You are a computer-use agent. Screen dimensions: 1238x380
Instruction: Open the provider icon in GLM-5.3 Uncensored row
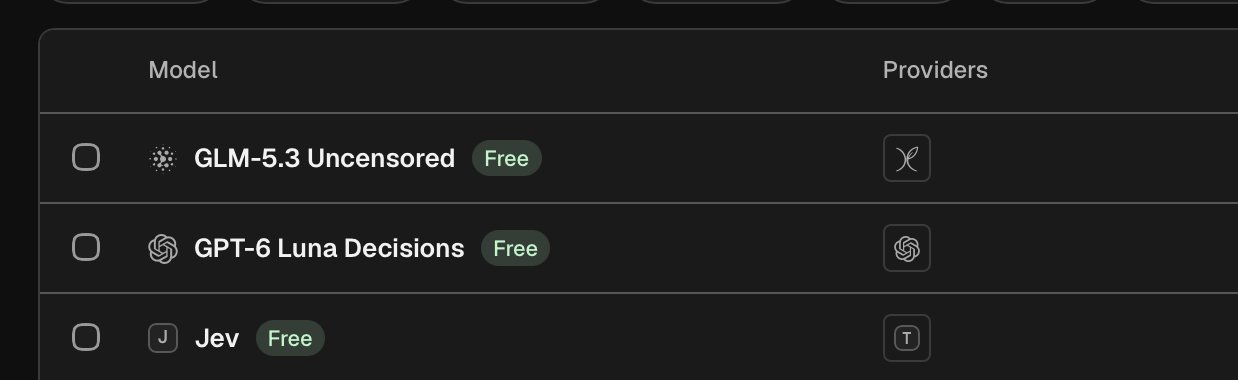pos(907,158)
